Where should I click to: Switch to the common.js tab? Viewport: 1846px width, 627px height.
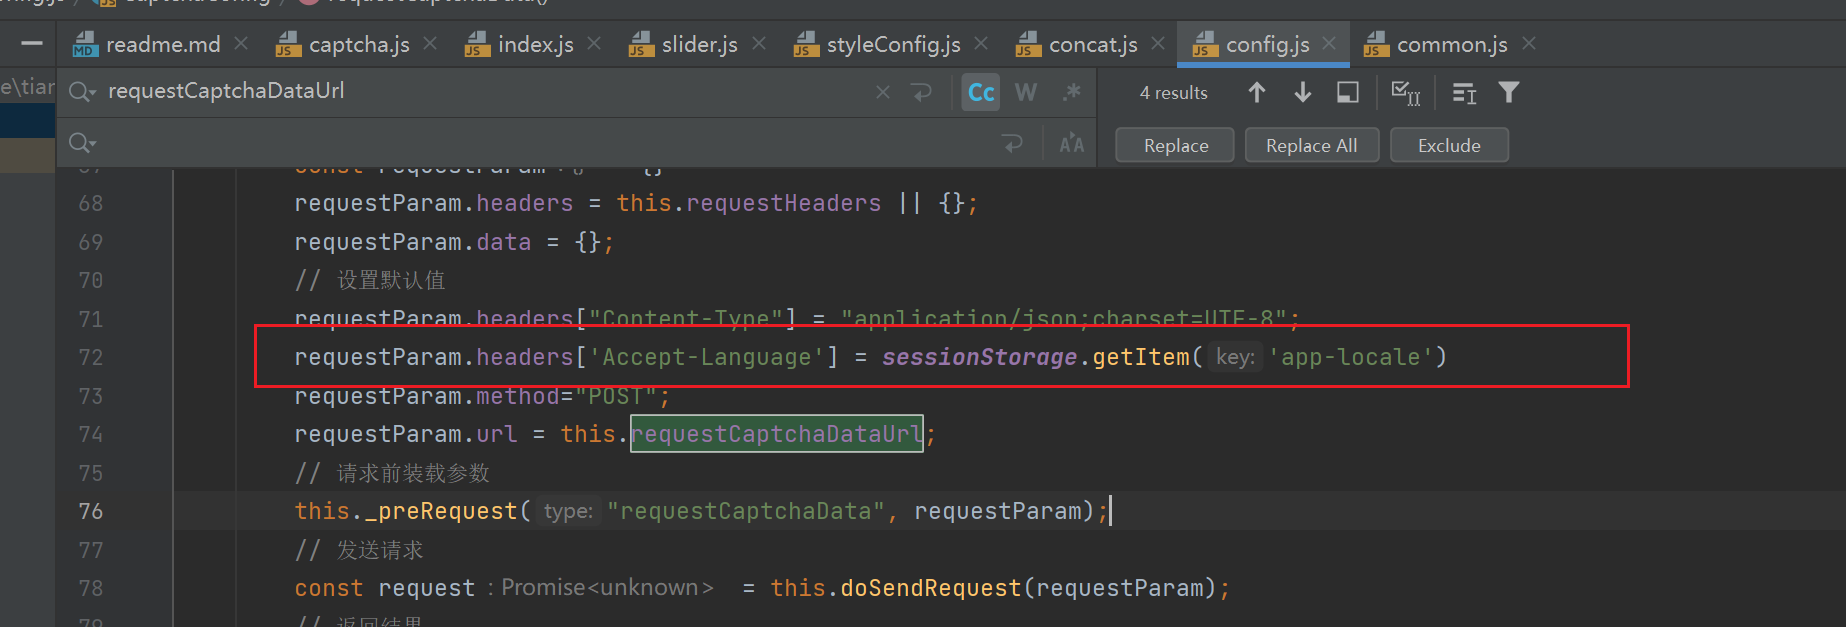pyautogui.click(x=1436, y=45)
